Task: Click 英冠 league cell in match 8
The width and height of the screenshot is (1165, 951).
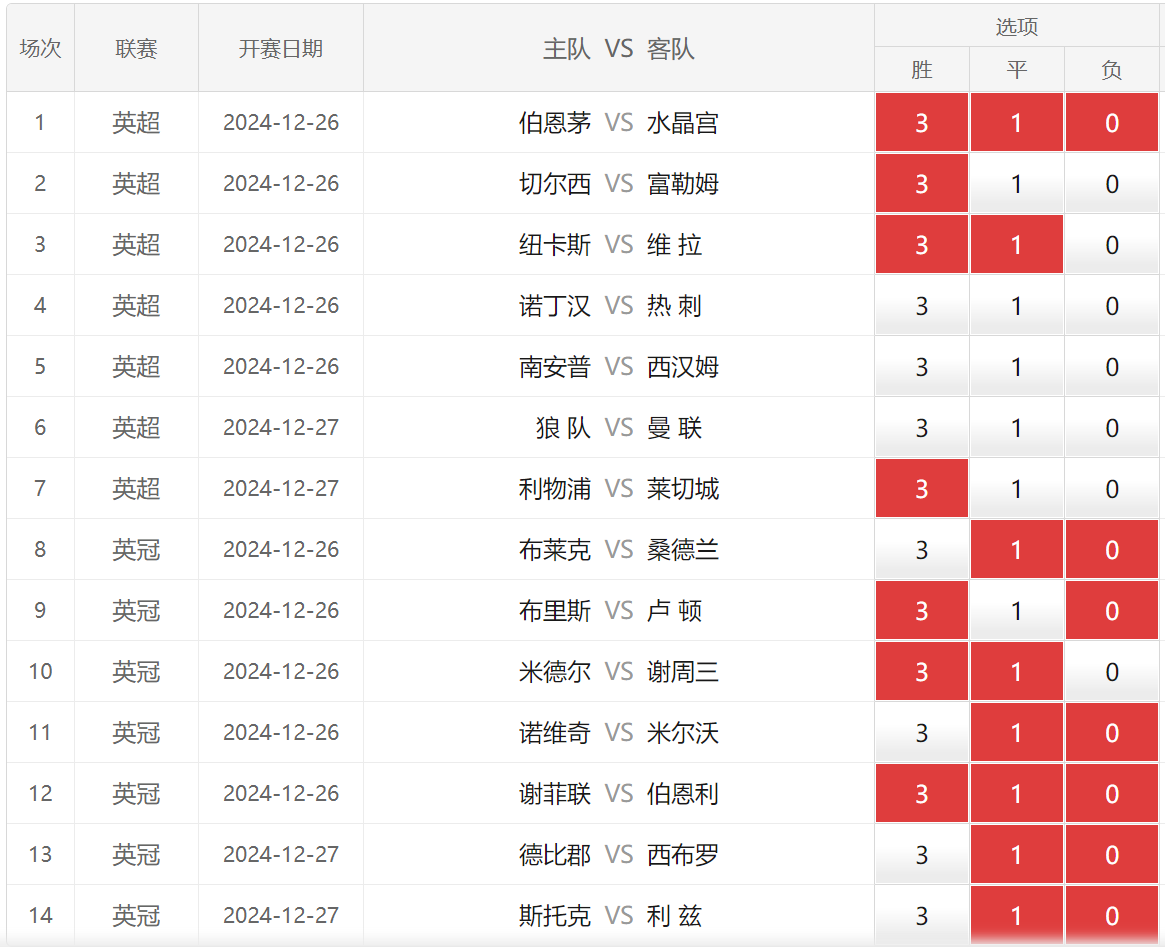Action: click(136, 549)
